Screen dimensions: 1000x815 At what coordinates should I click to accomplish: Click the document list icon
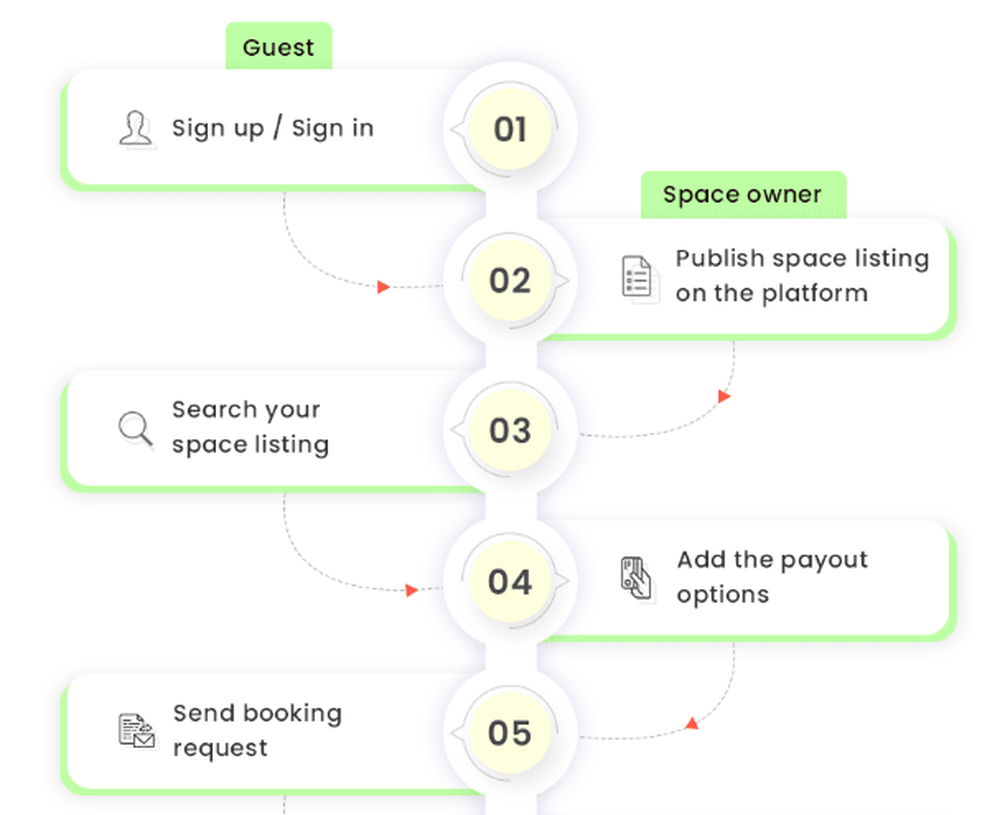click(x=637, y=277)
